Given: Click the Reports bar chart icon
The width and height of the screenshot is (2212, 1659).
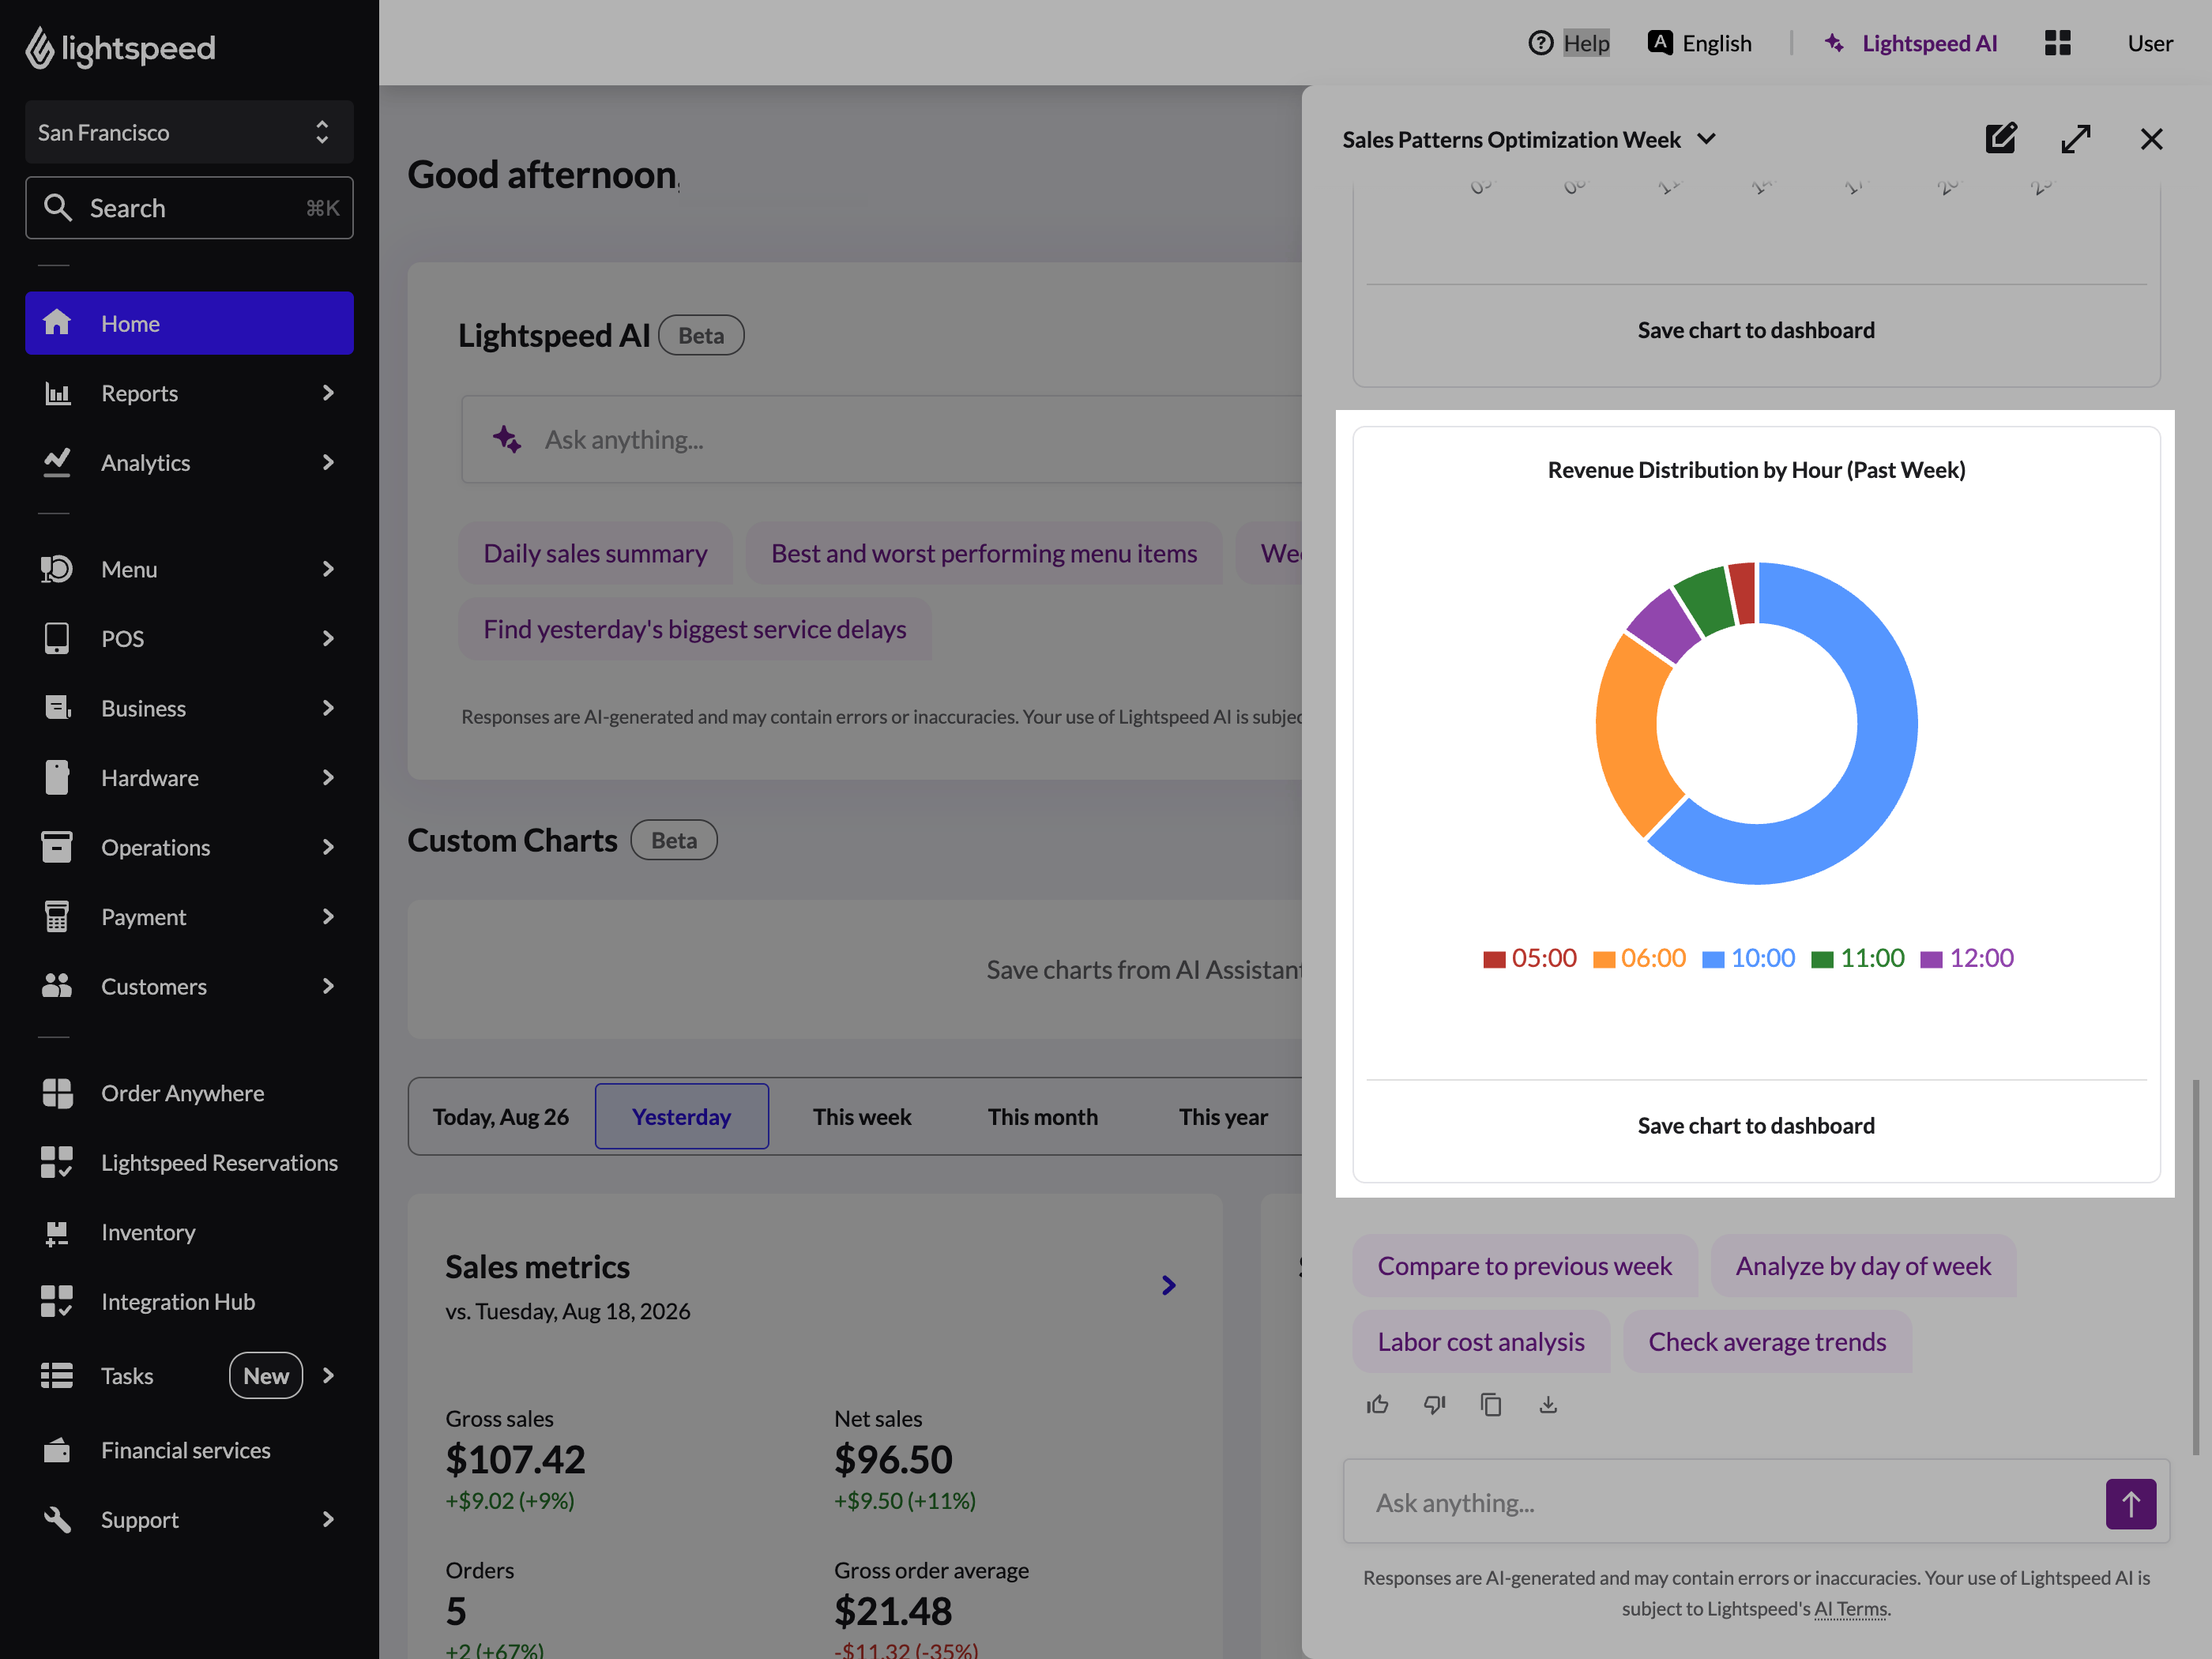Looking at the screenshot, I should click(57, 393).
